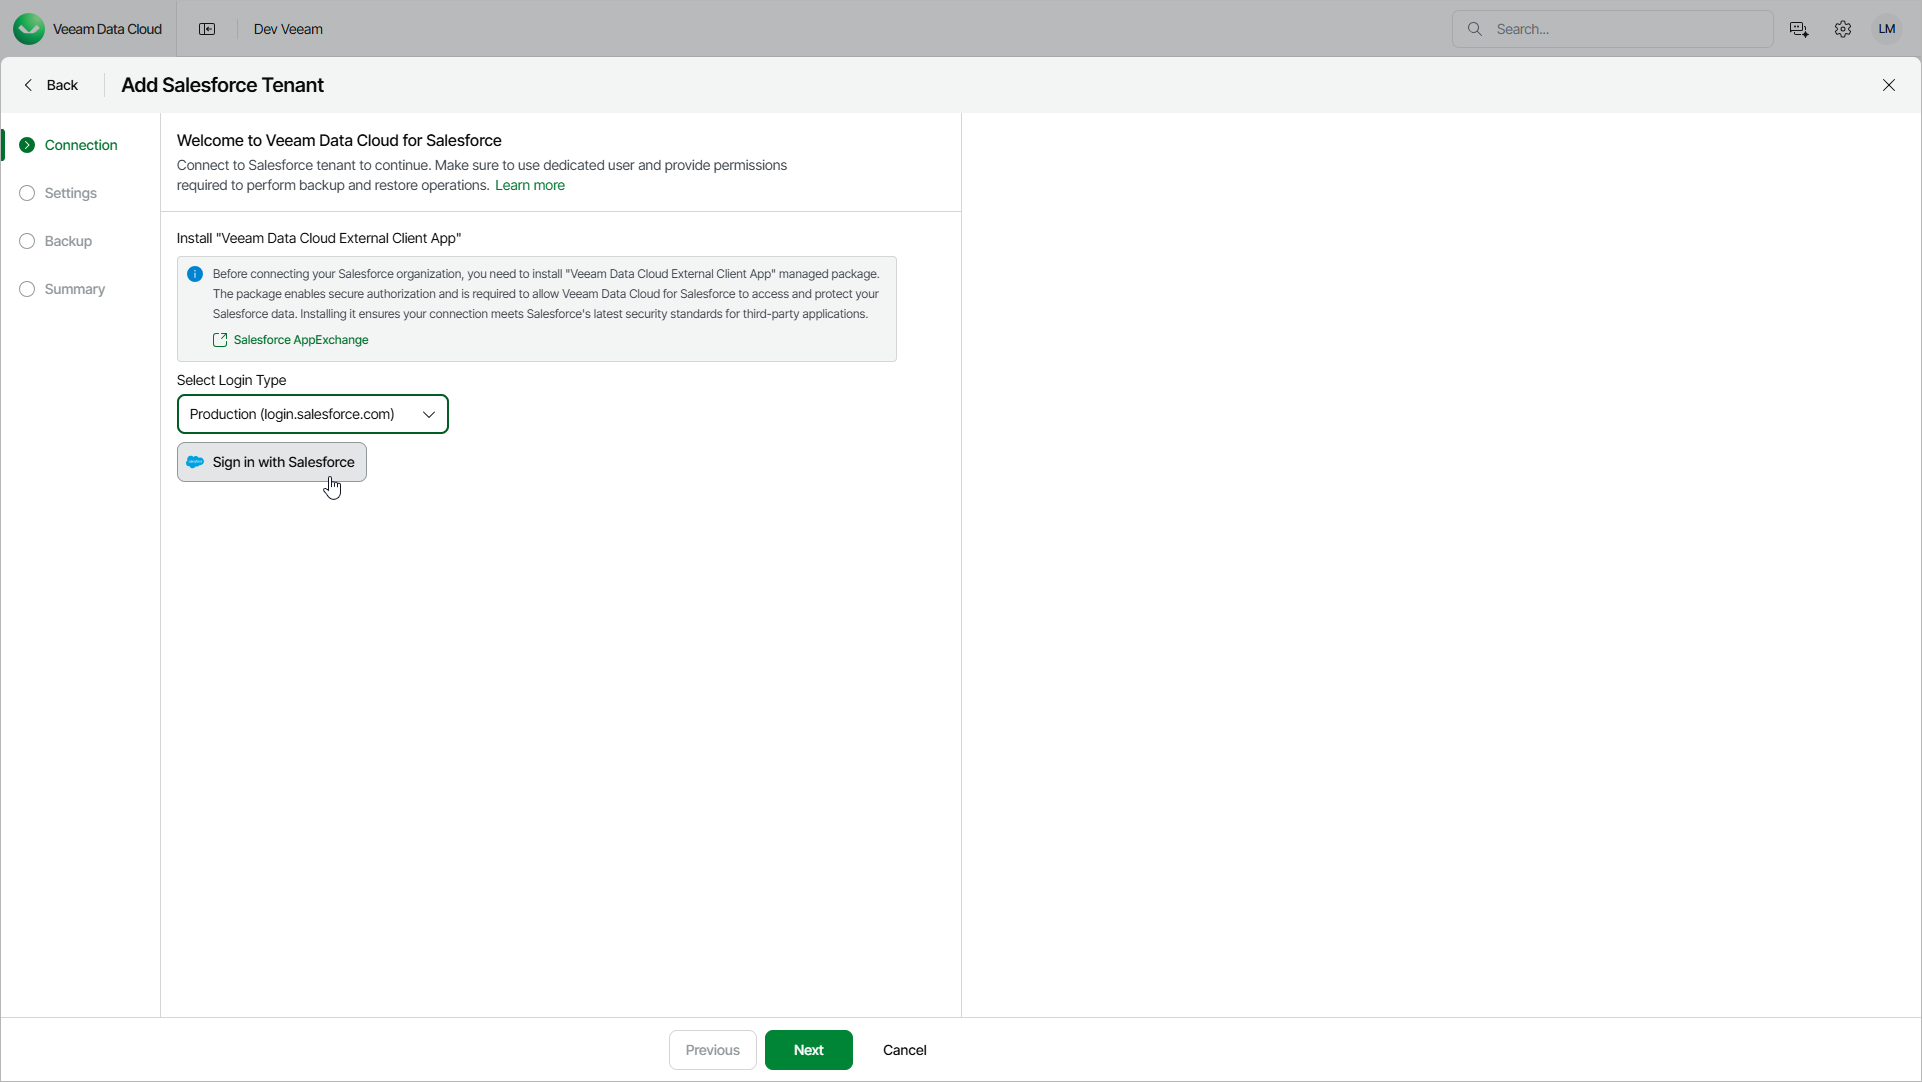Open the settings gear icon

(x=1843, y=29)
